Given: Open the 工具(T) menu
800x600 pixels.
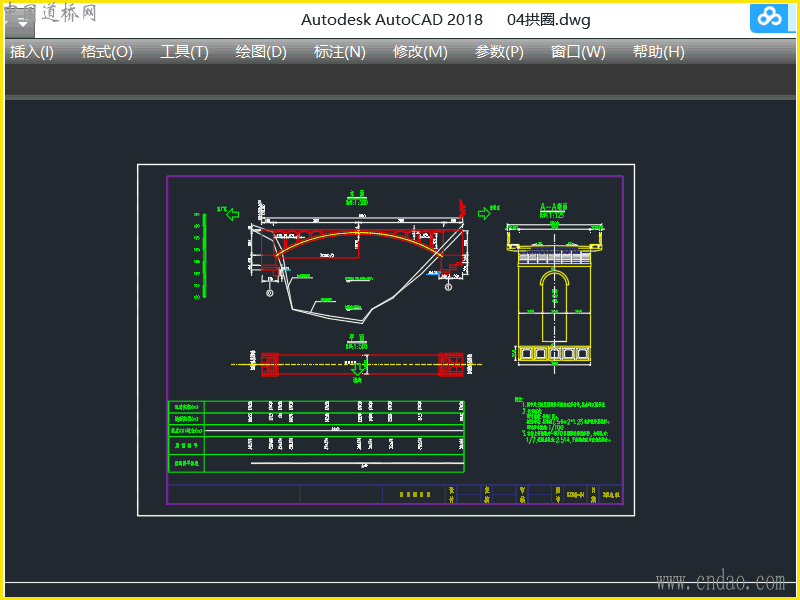Looking at the screenshot, I should (x=185, y=52).
